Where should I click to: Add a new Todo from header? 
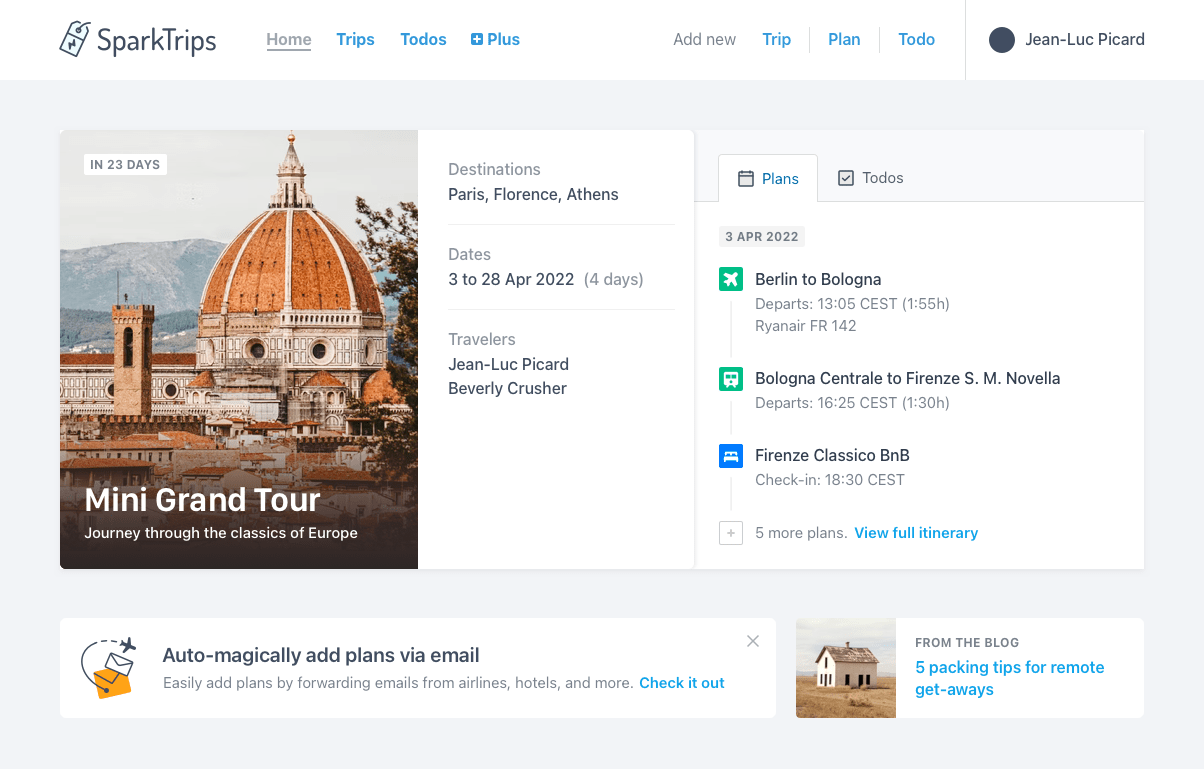coord(916,40)
